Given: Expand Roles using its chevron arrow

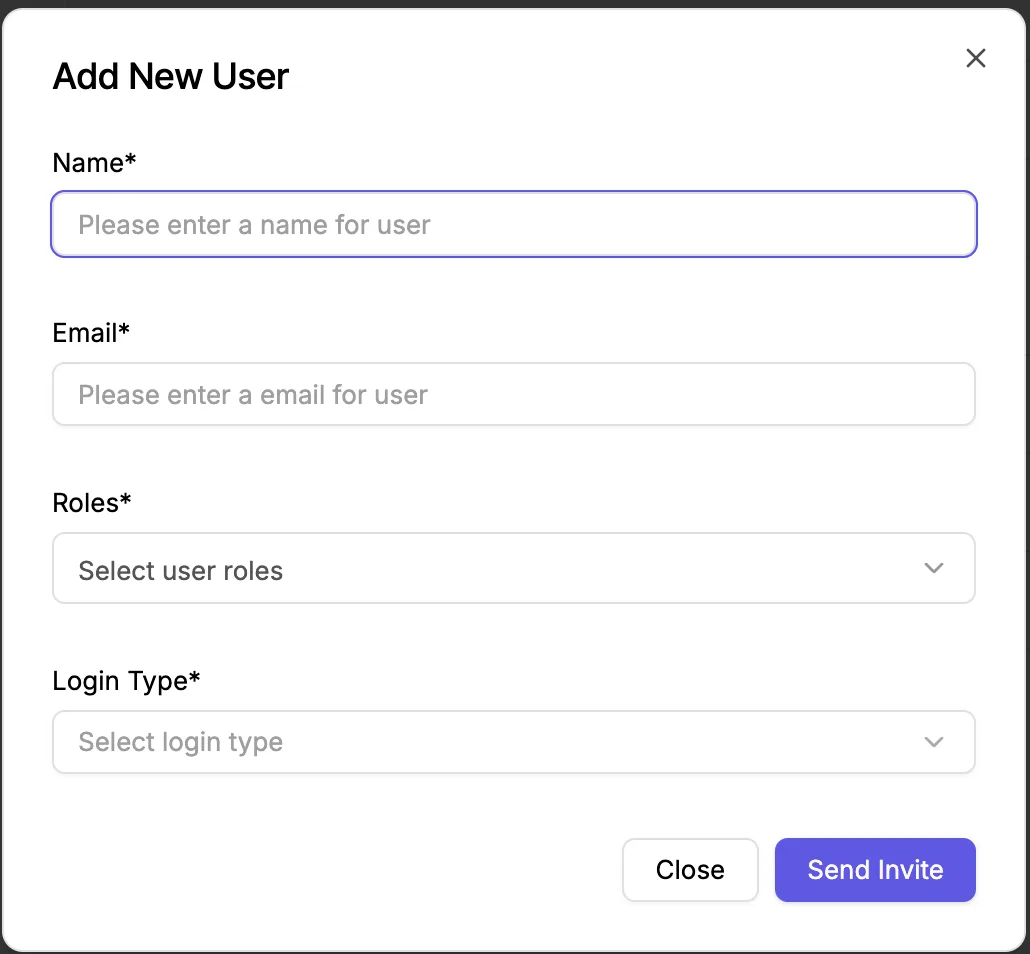Looking at the screenshot, I should coord(933,568).
